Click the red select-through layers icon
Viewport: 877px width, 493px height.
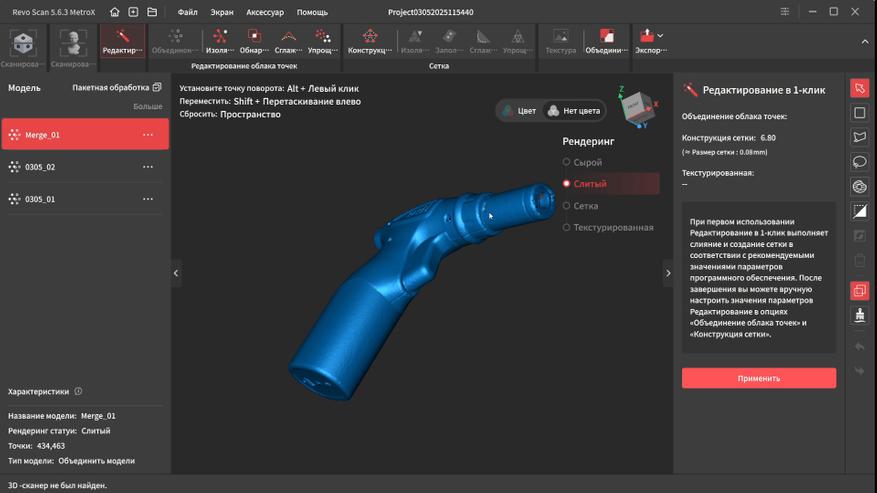[860, 290]
